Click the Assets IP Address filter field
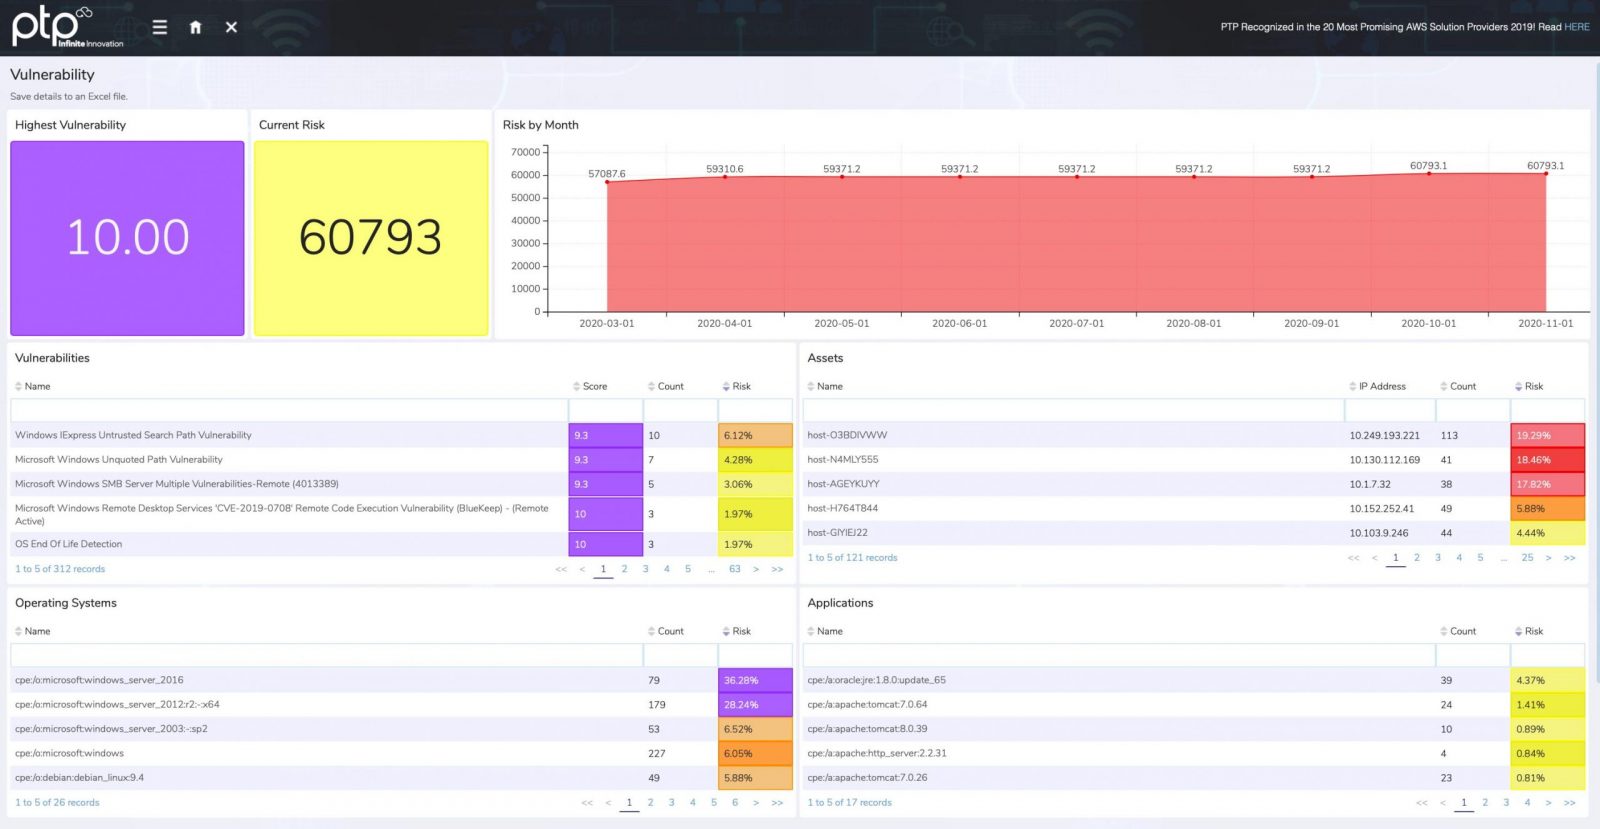Screen dimensions: 1600x829 (1389, 410)
